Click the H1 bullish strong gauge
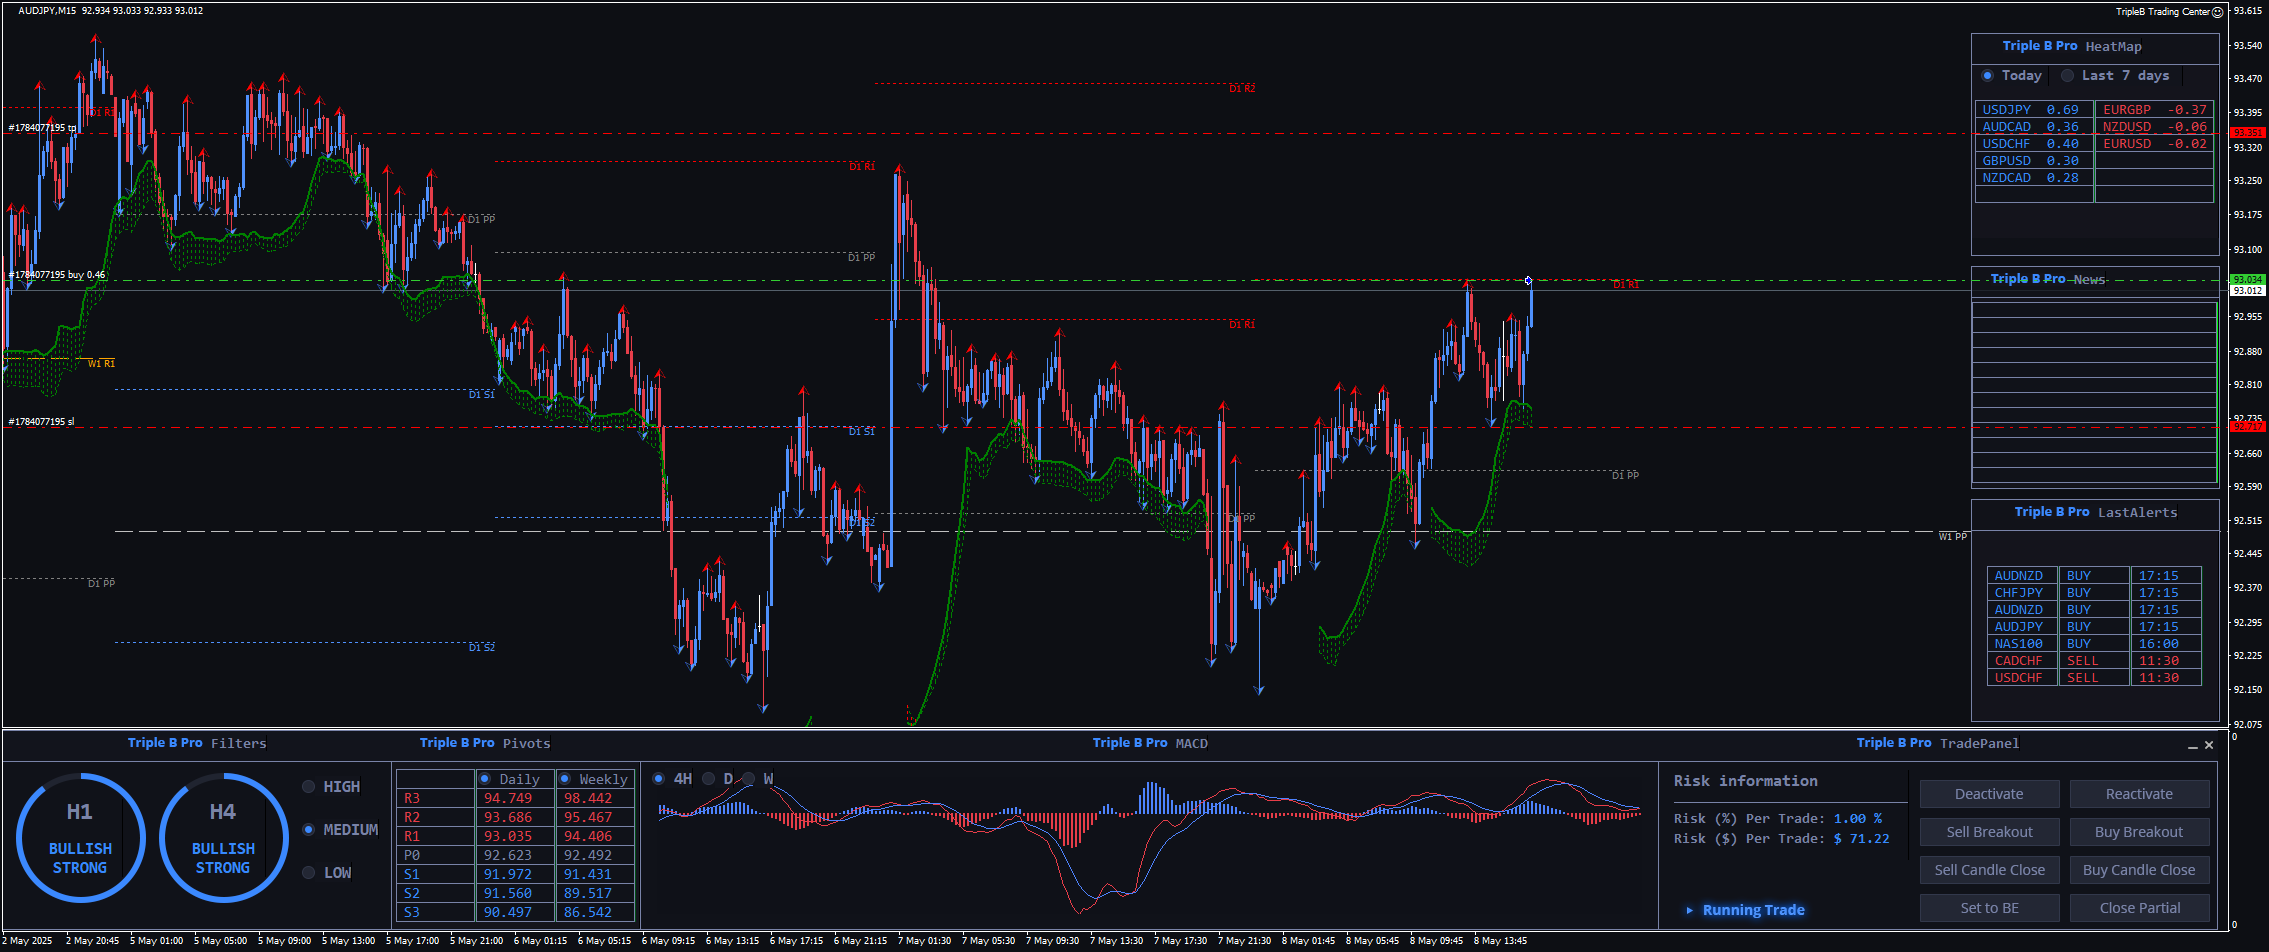Viewport: 2269px width, 952px height. pos(80,838)
